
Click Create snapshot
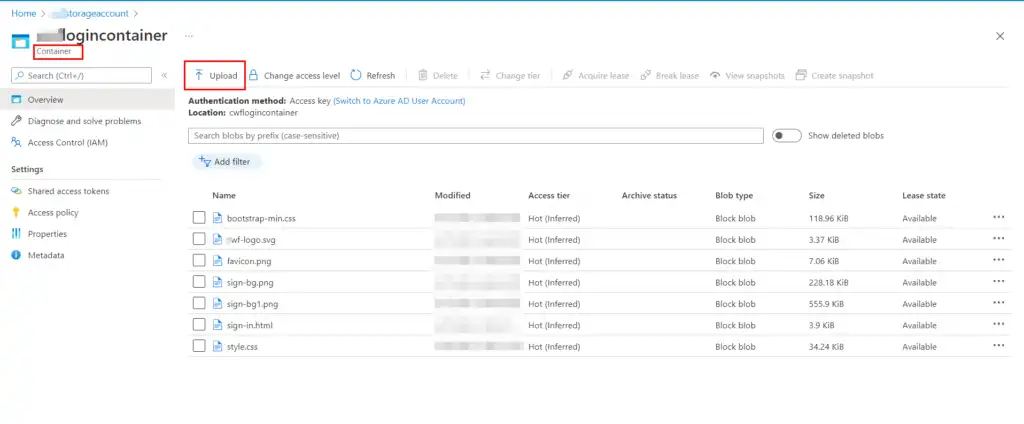click(x=835, y=76)
